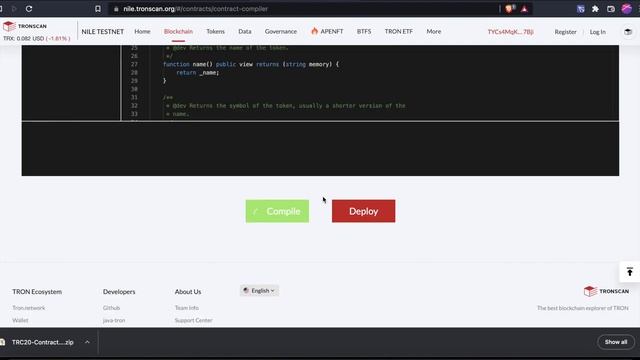
Task: Click the TRONSCAN footer logo
Action: [x=607, y=291]
